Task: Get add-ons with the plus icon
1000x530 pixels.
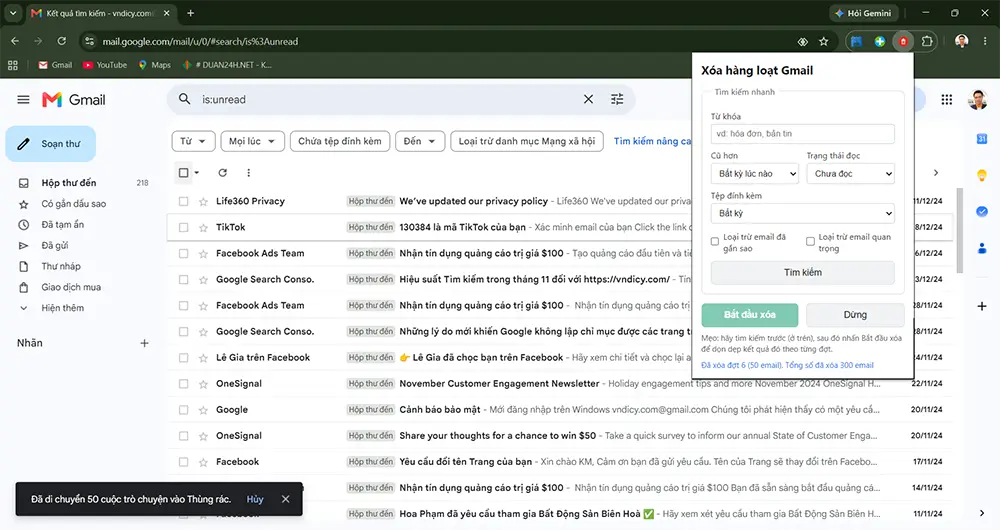Action: tap(982, 306)
